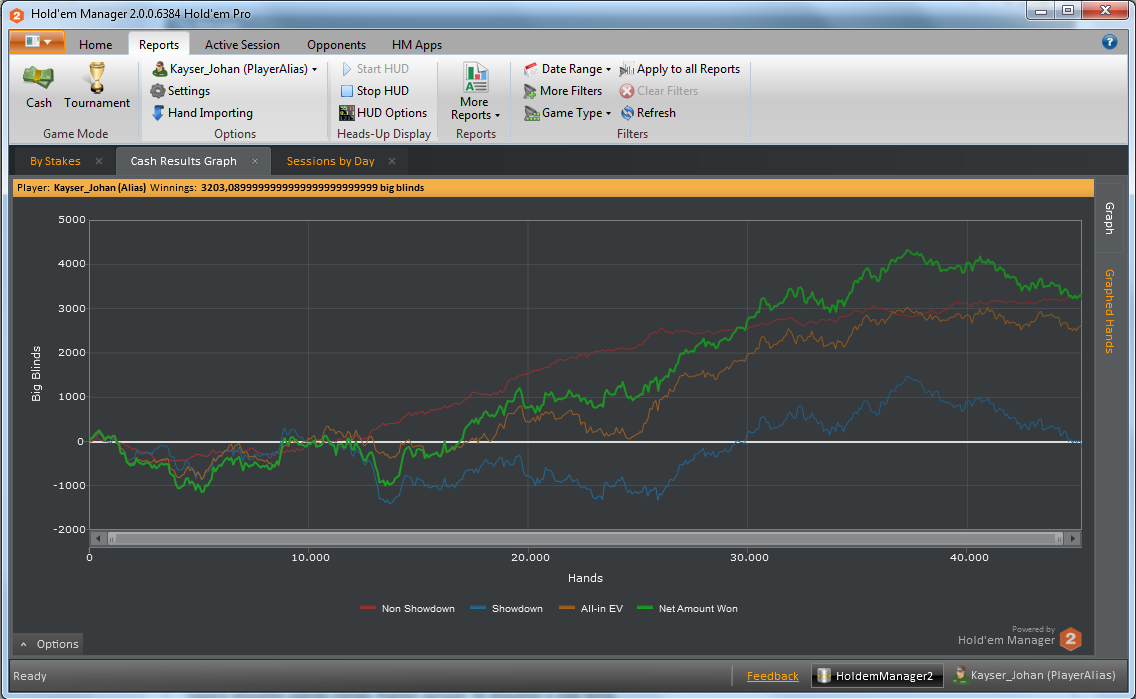The height and width of the screenshot is (699, 1136).
Task: Click Apply to all Reports
Action: coord(680,69)
